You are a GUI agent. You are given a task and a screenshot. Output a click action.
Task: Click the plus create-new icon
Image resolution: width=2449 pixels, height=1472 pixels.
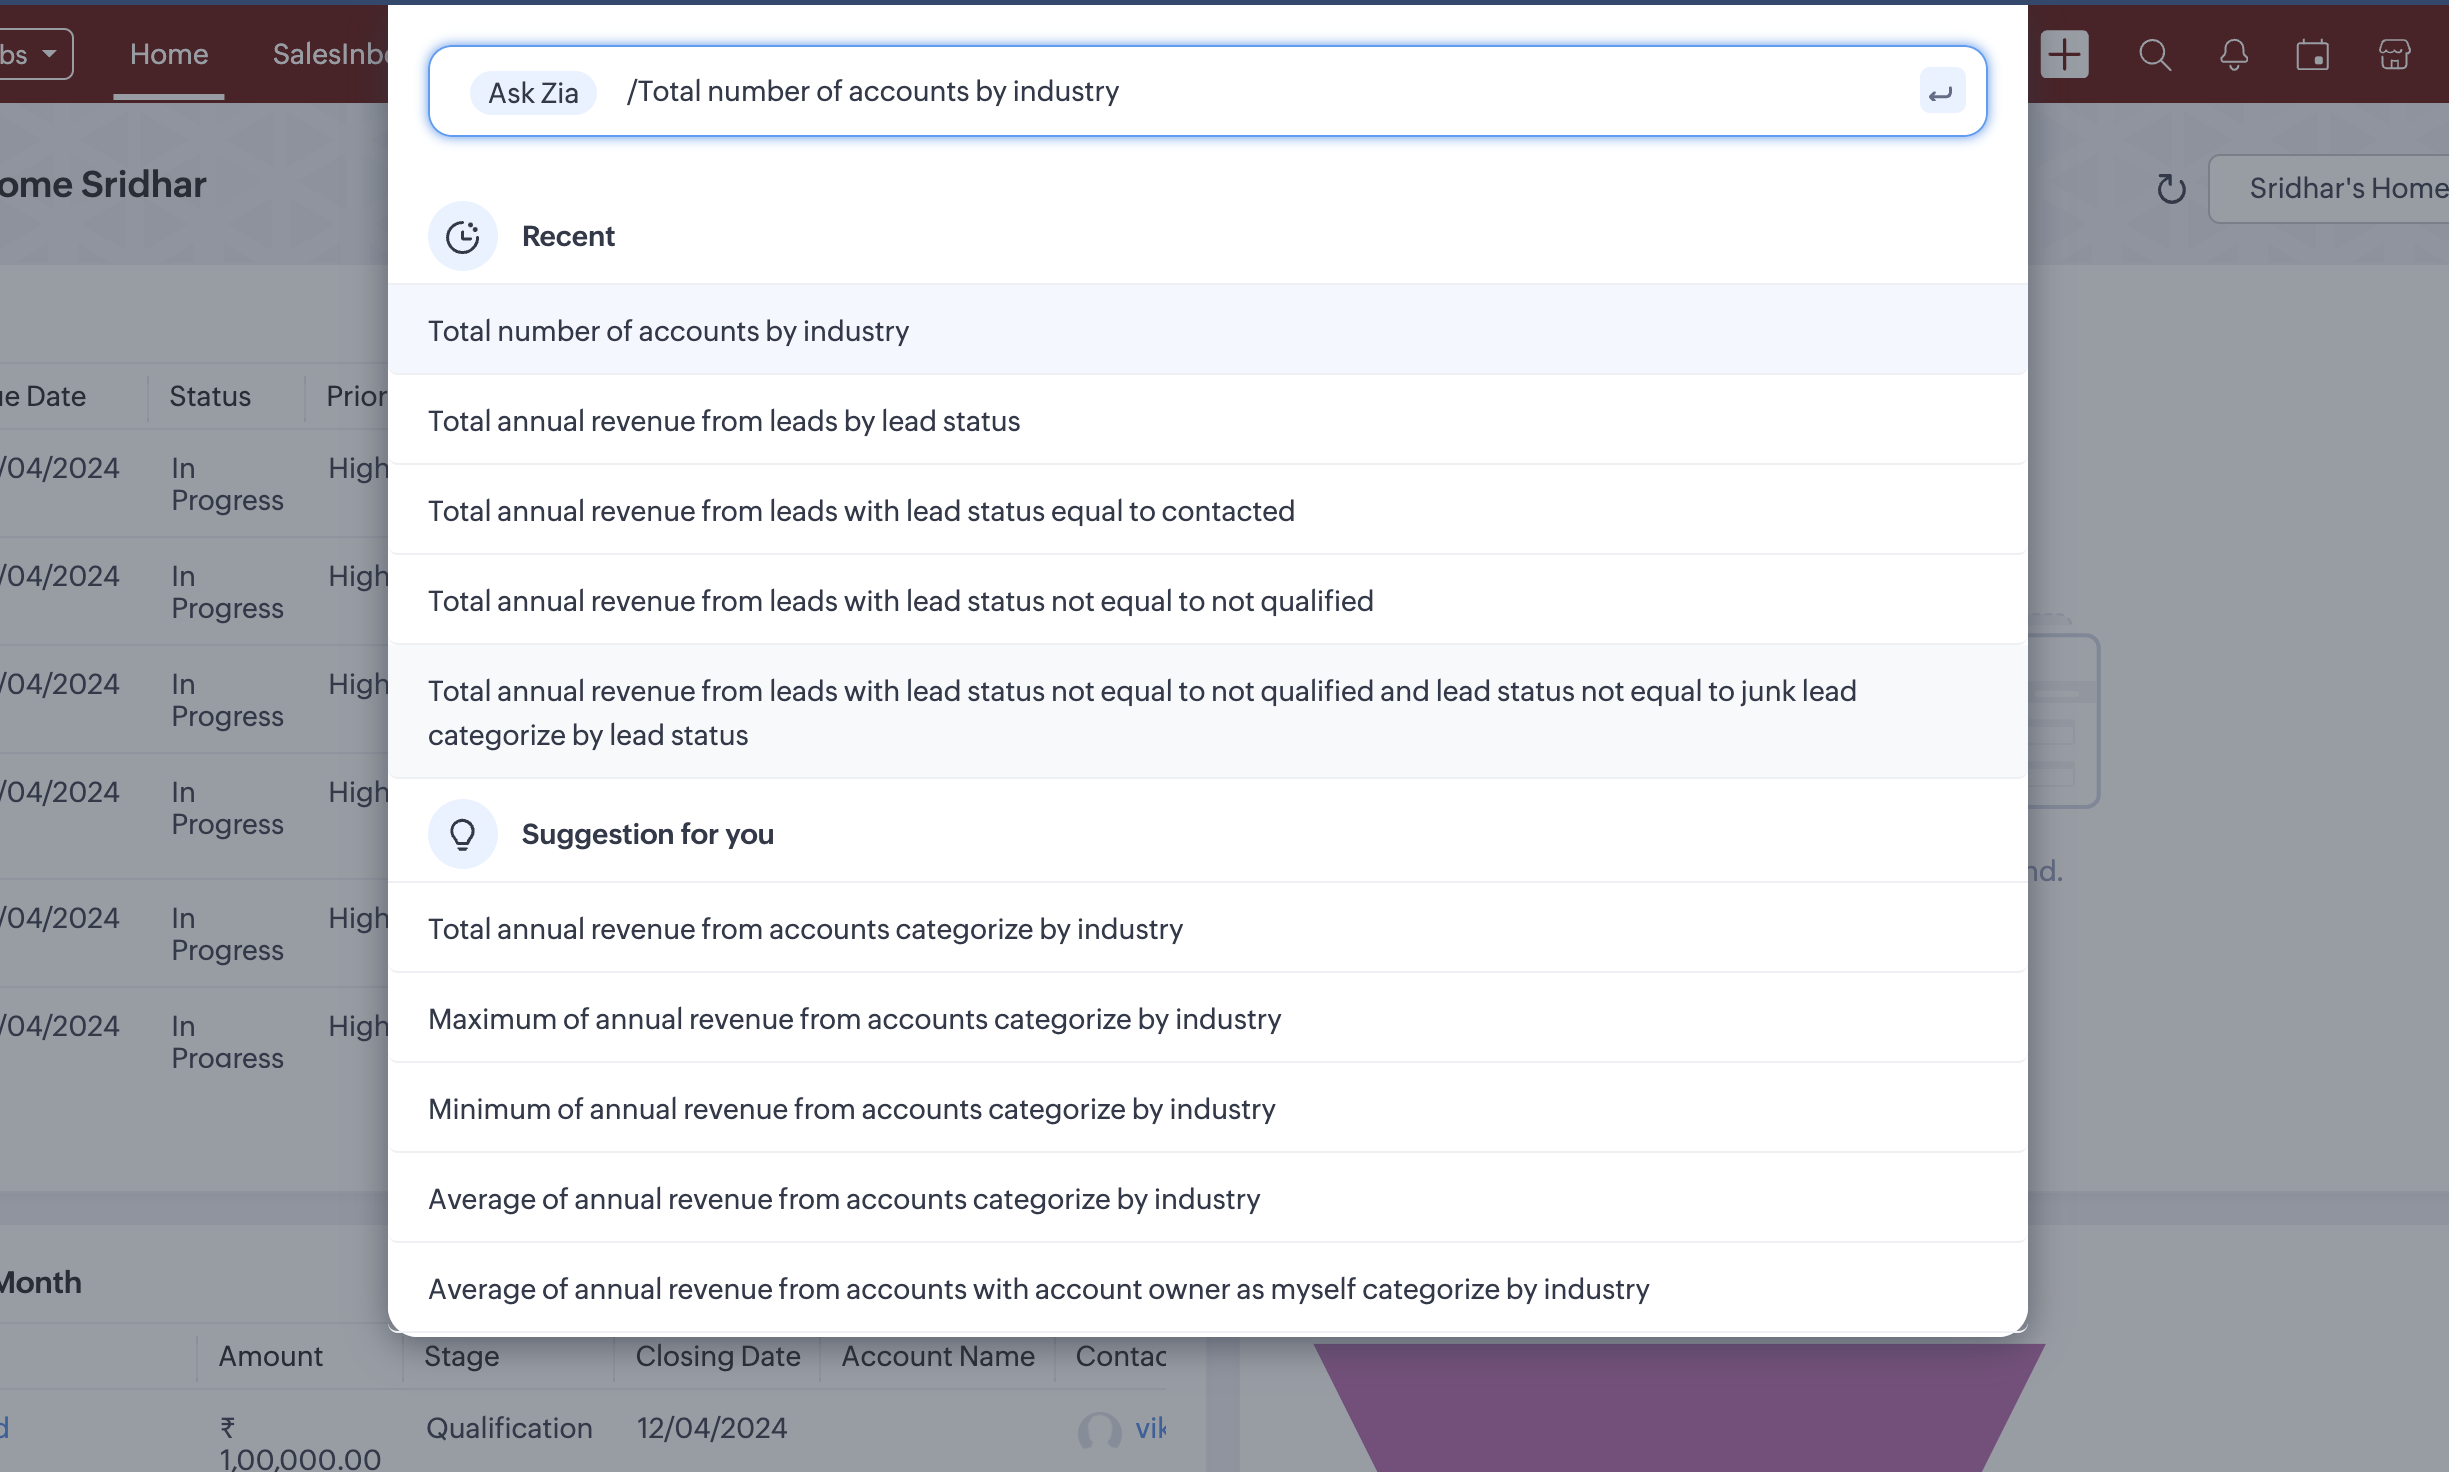pyautogui.click(x=2064, y=54)
